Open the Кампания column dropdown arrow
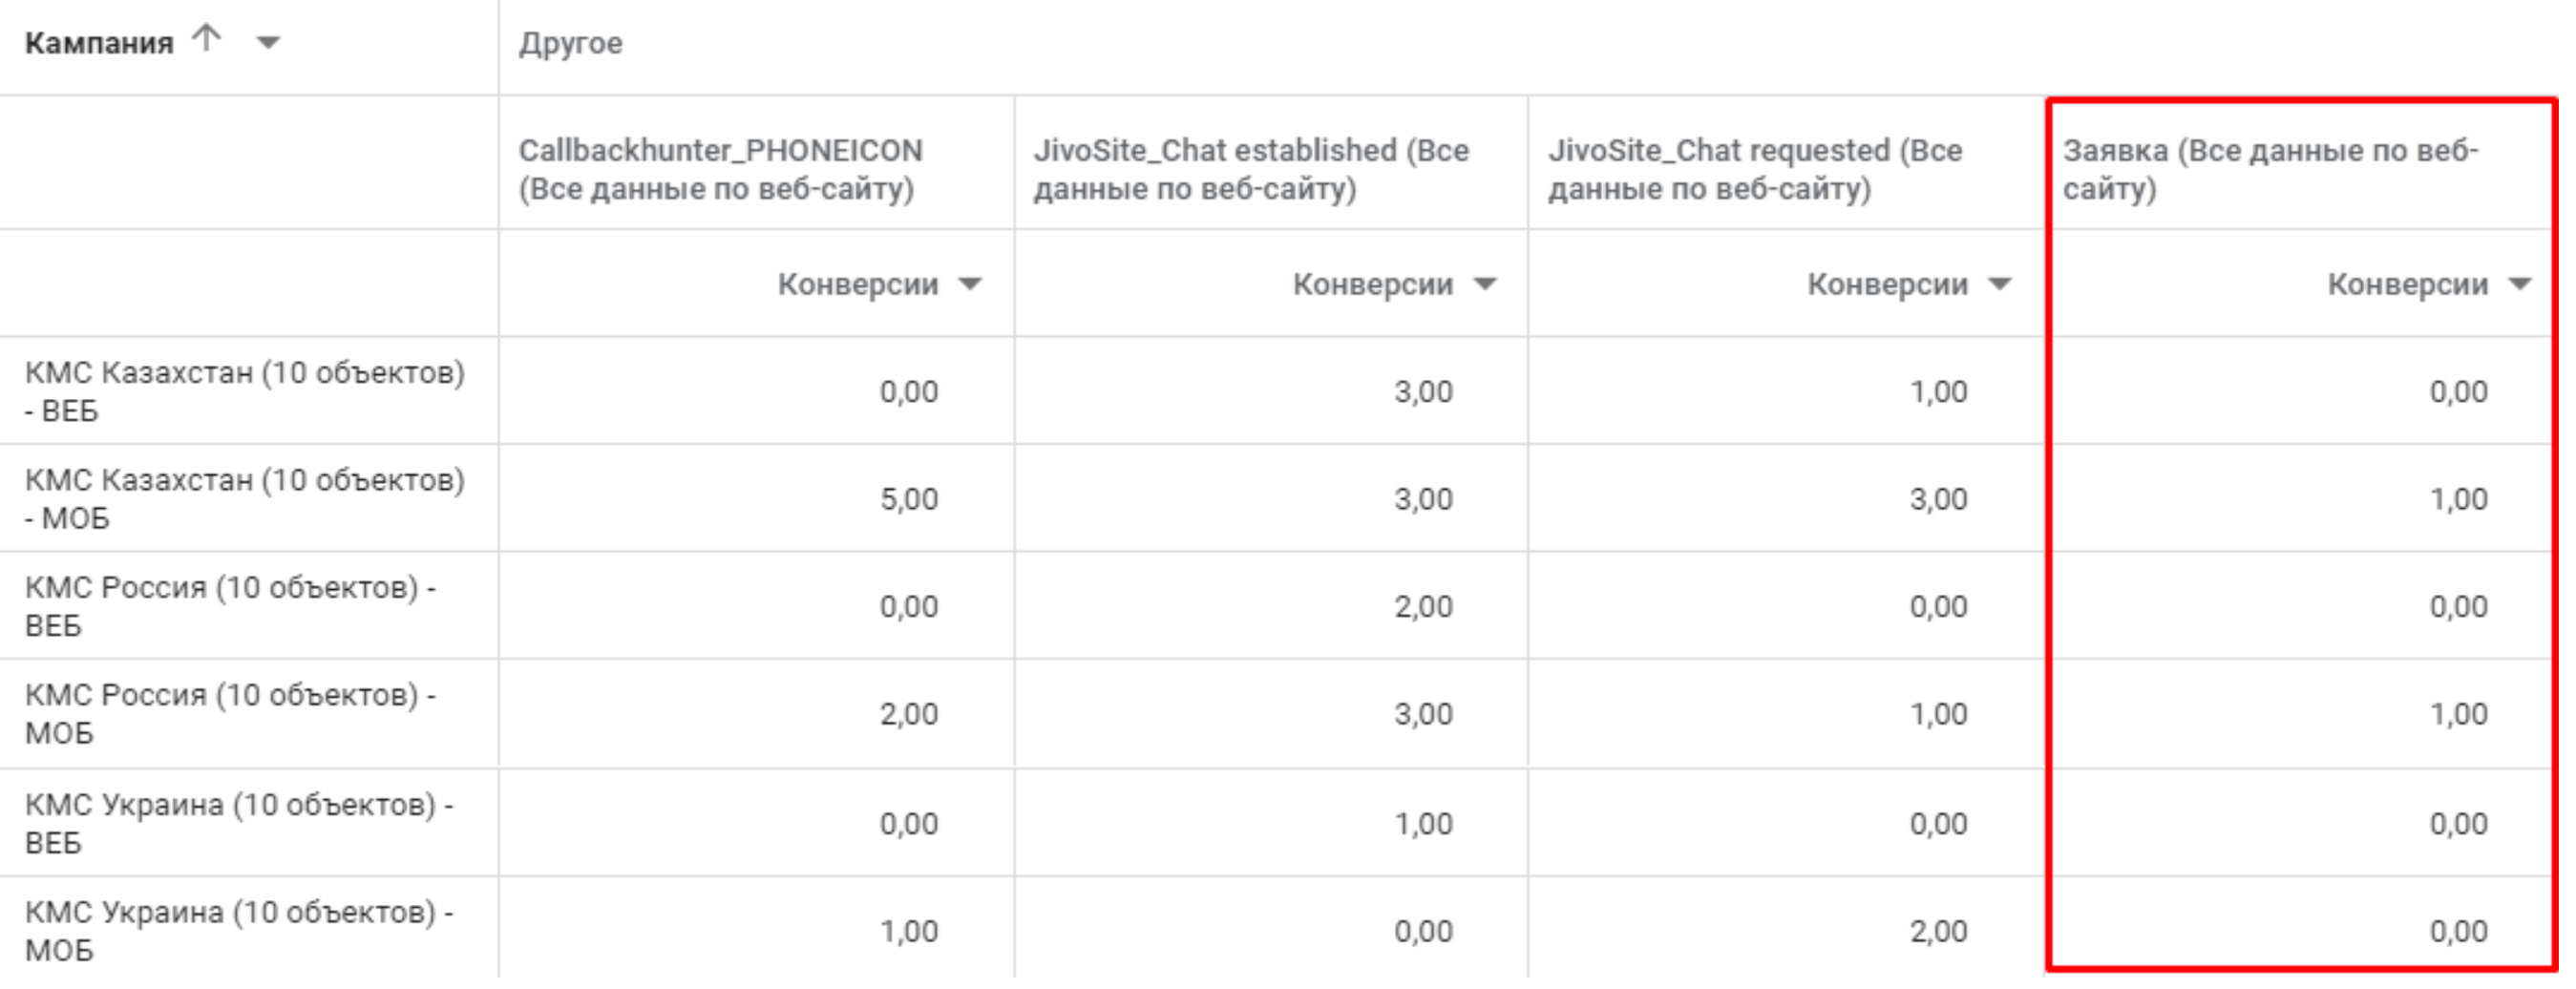This screenshot has width=2576, height=989. tap(268, 42)
